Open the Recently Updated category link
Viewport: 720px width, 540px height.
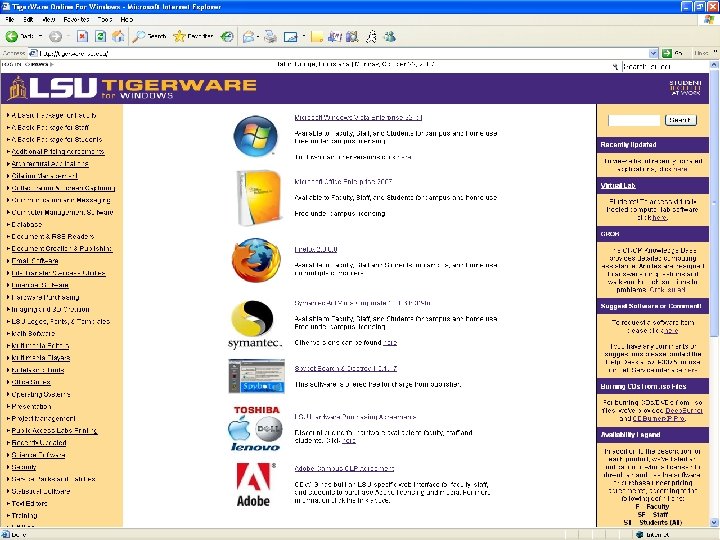[39, 443]
